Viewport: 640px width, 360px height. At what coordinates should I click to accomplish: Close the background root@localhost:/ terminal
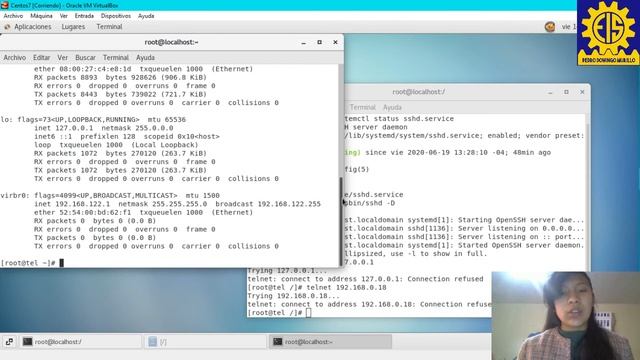[582, 92]
